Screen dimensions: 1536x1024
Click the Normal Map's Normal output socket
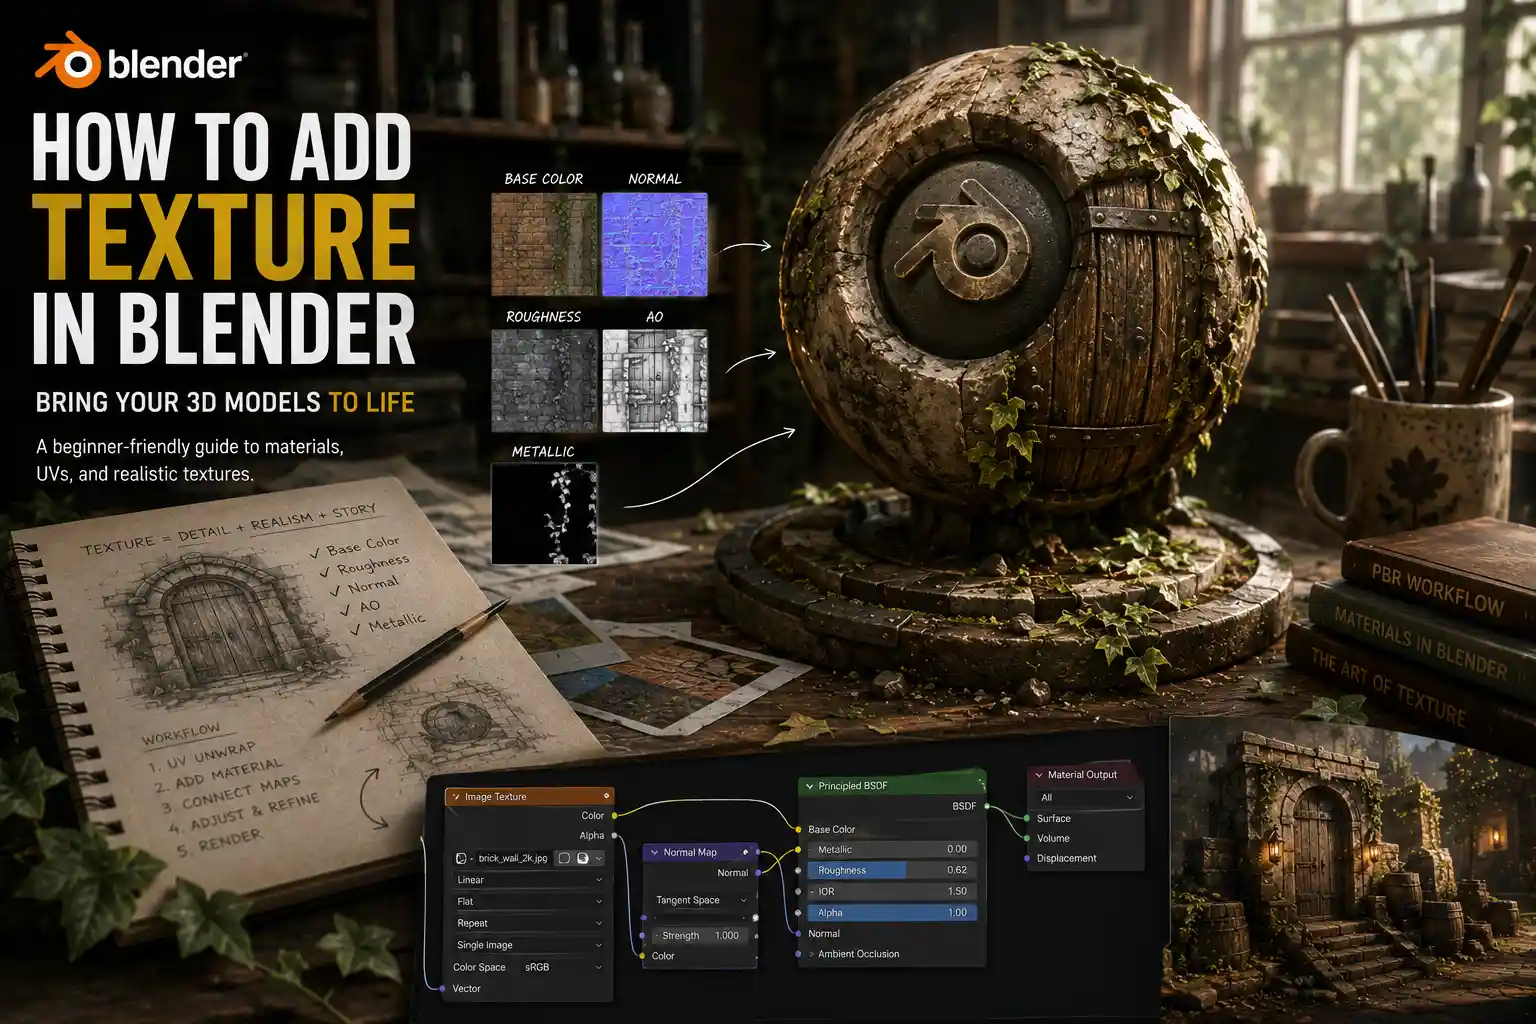pos(758,873)
